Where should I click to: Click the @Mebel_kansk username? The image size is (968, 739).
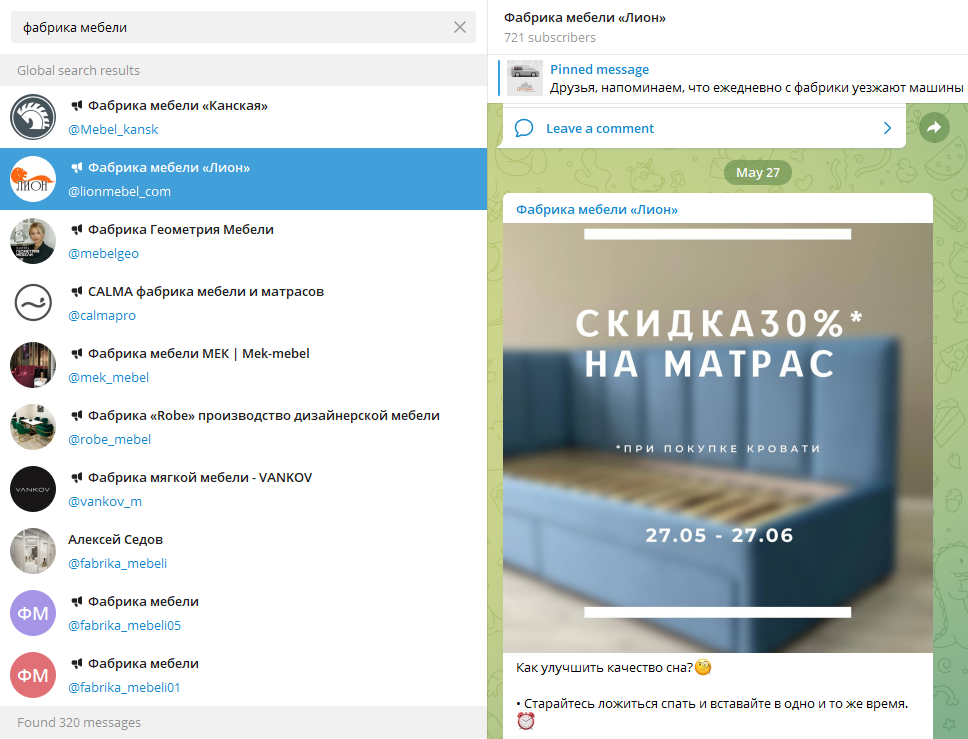pyautogui.click(x=113, y=130)
